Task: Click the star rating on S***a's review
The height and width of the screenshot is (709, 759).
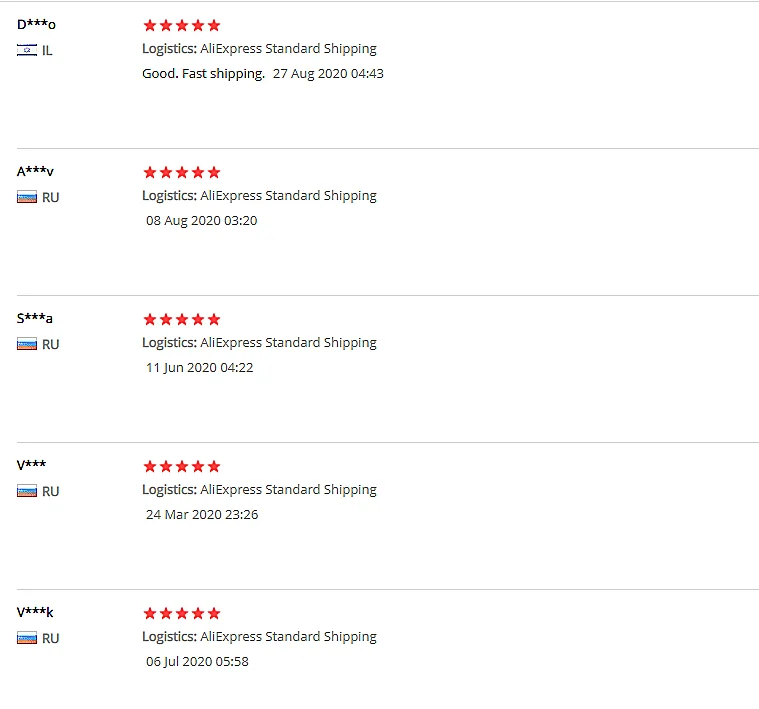Action: 181,319
